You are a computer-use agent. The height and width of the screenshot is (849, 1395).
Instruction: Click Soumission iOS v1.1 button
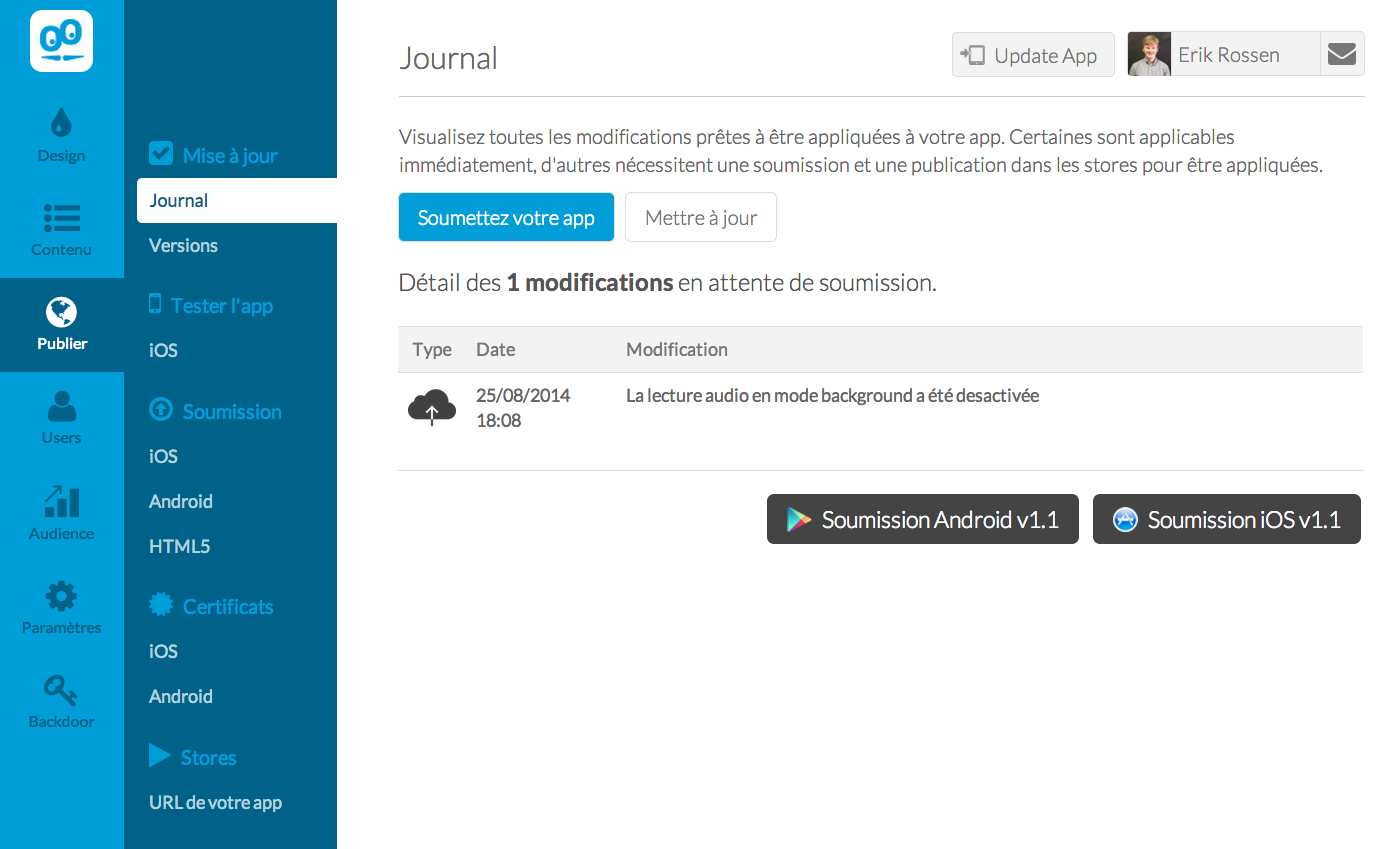[x=1226, y=520]
